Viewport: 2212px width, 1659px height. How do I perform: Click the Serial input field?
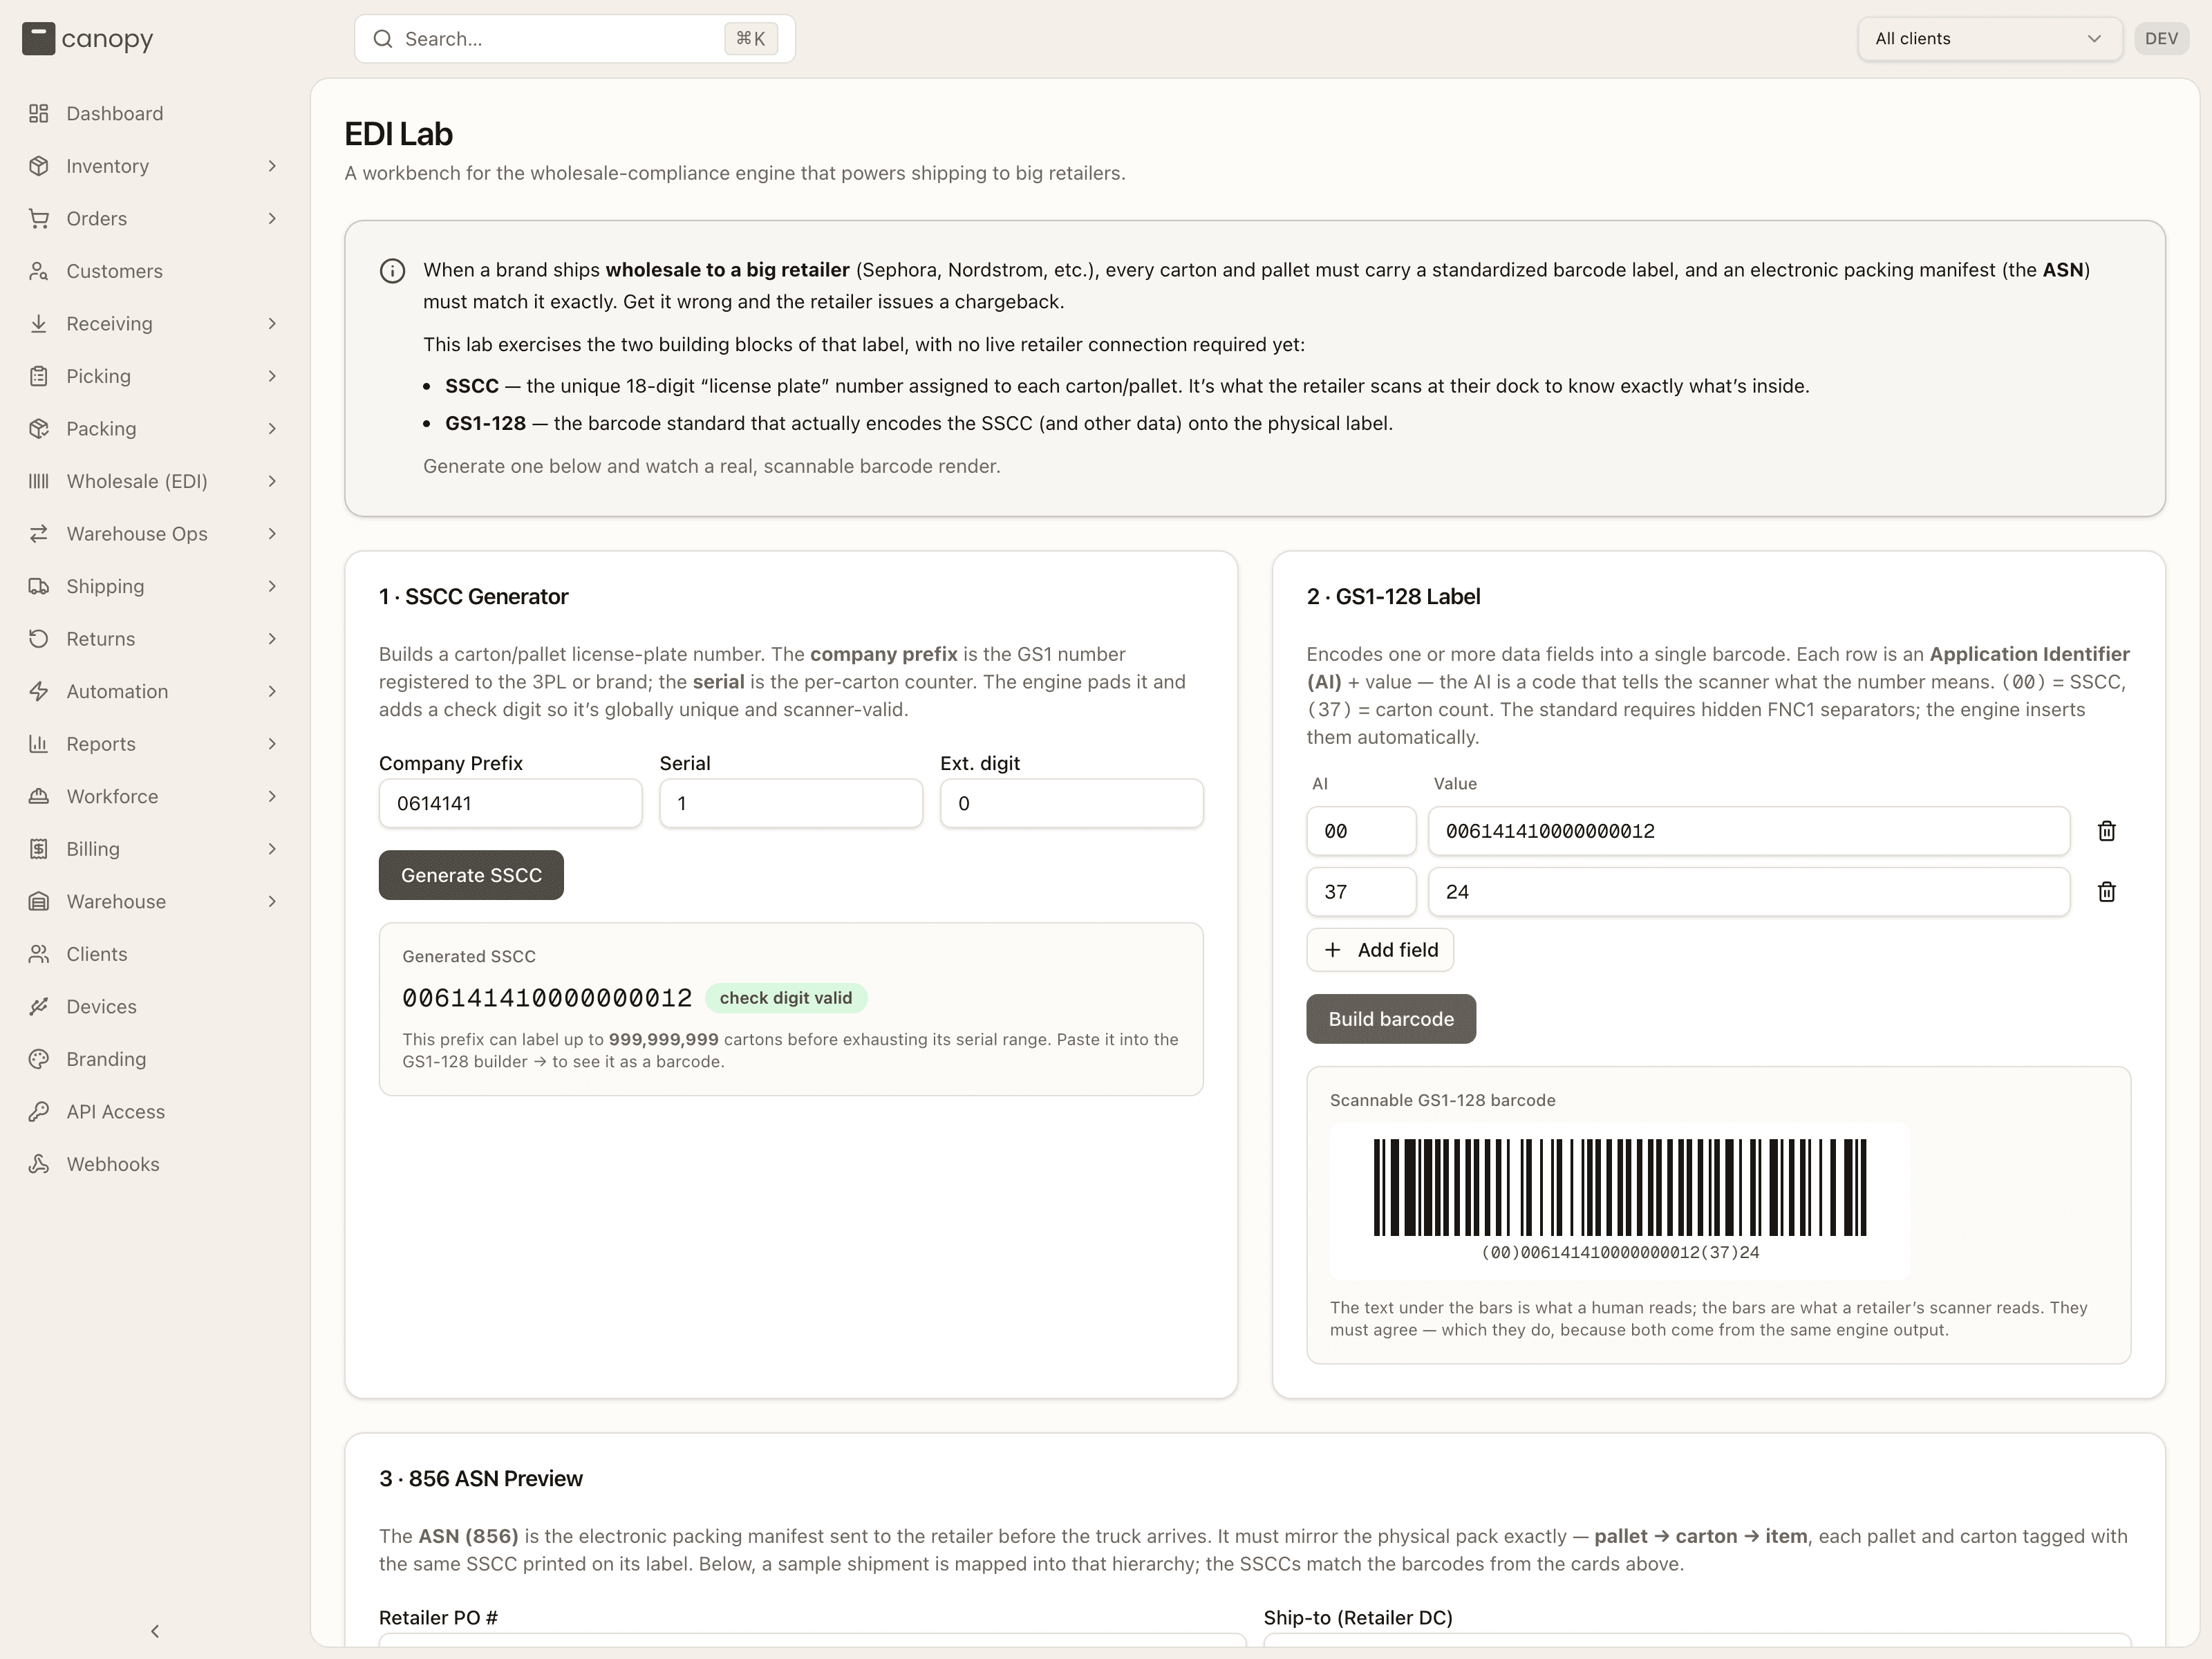pos(791,803)
